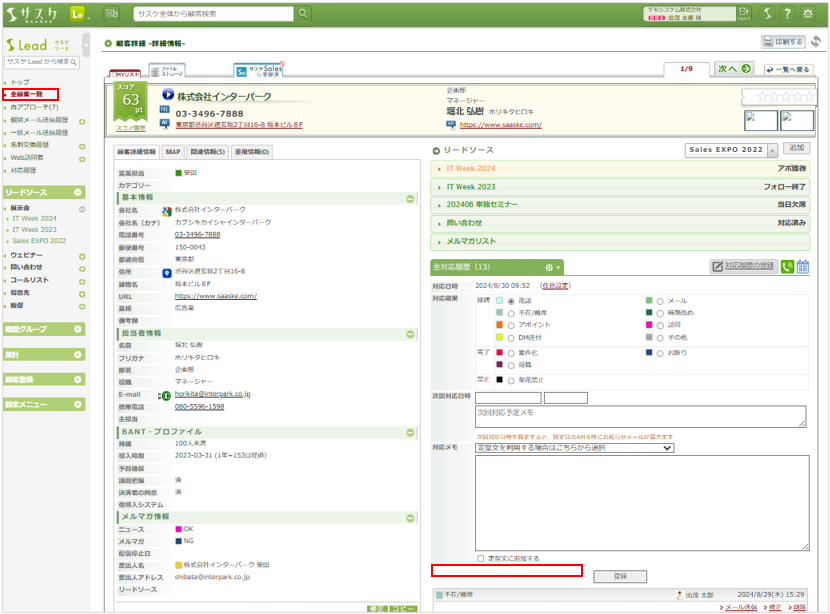Collapse the 基本情報 section
The width and height of the screenshot is (830, 614).
coord(410,199)
